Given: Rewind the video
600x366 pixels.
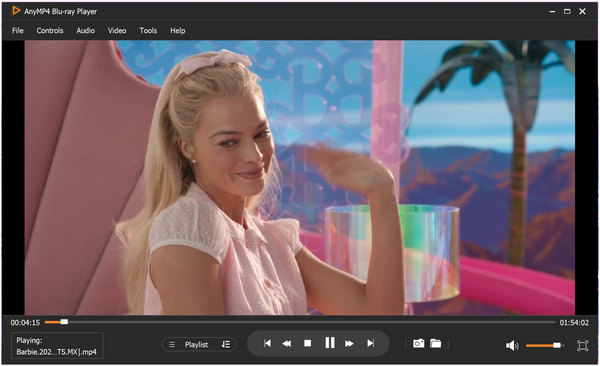Looking at the screenshot, I should (x=286, y=343).
